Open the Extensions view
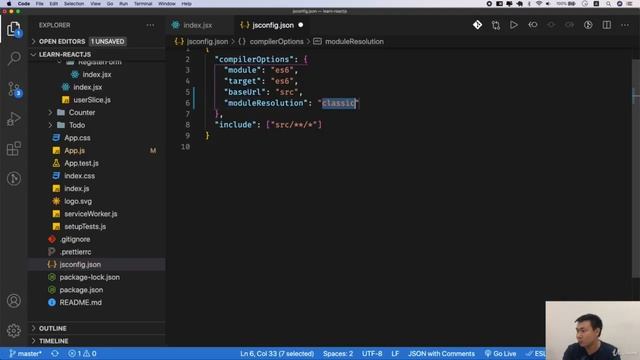The image size is (640, 360). pos(14,149)
